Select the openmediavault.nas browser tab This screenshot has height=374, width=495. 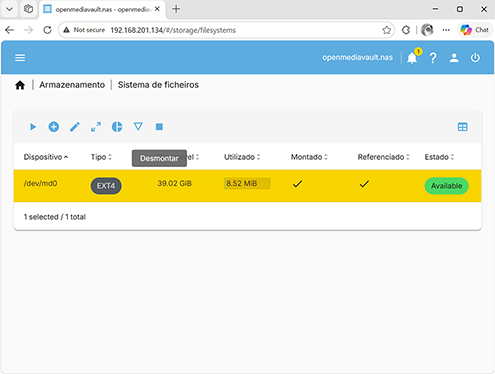coord(103,9)
